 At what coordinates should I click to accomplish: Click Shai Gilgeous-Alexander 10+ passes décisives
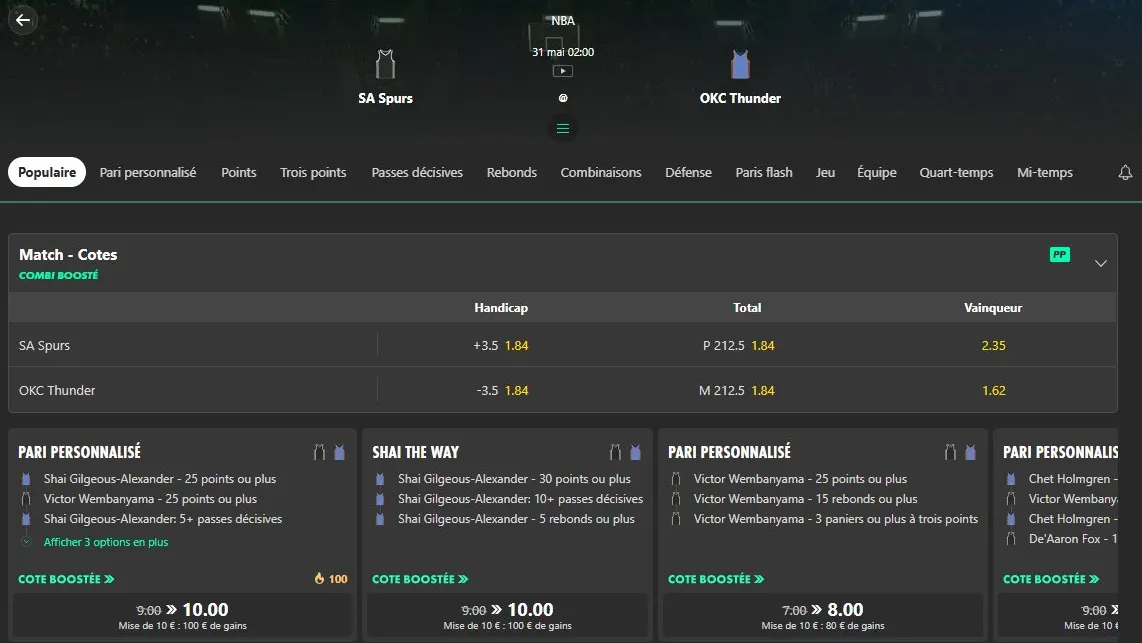521,499
